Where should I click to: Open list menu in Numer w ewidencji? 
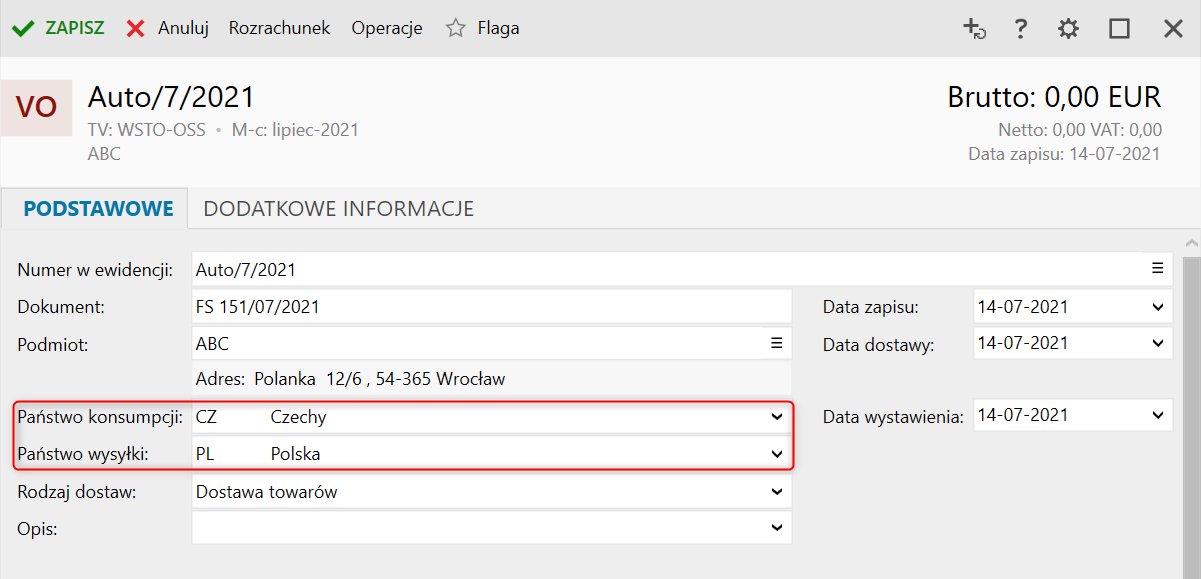pyautogui.click(x=1157, y=268)
